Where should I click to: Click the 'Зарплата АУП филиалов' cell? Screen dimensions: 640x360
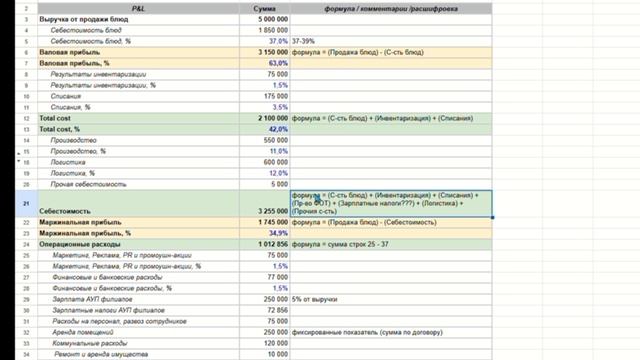pos(138,300)
